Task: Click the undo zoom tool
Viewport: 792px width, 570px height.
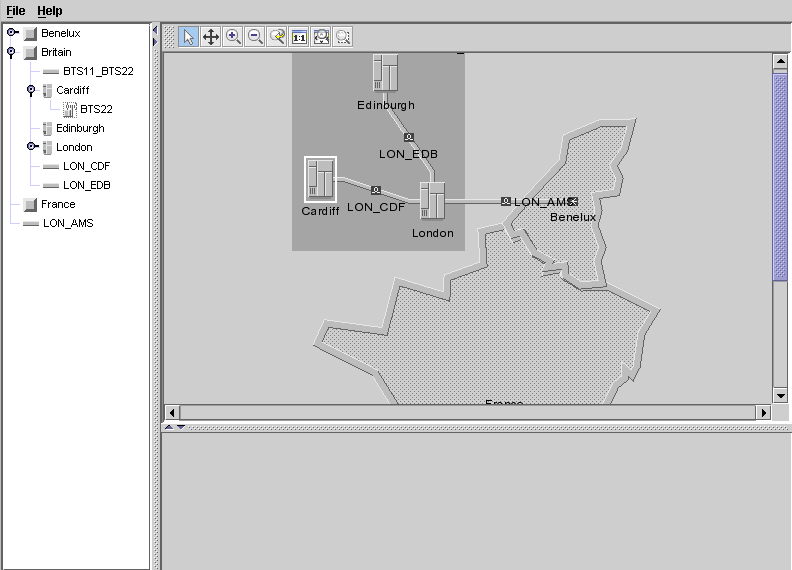Action: pos(277,37)
